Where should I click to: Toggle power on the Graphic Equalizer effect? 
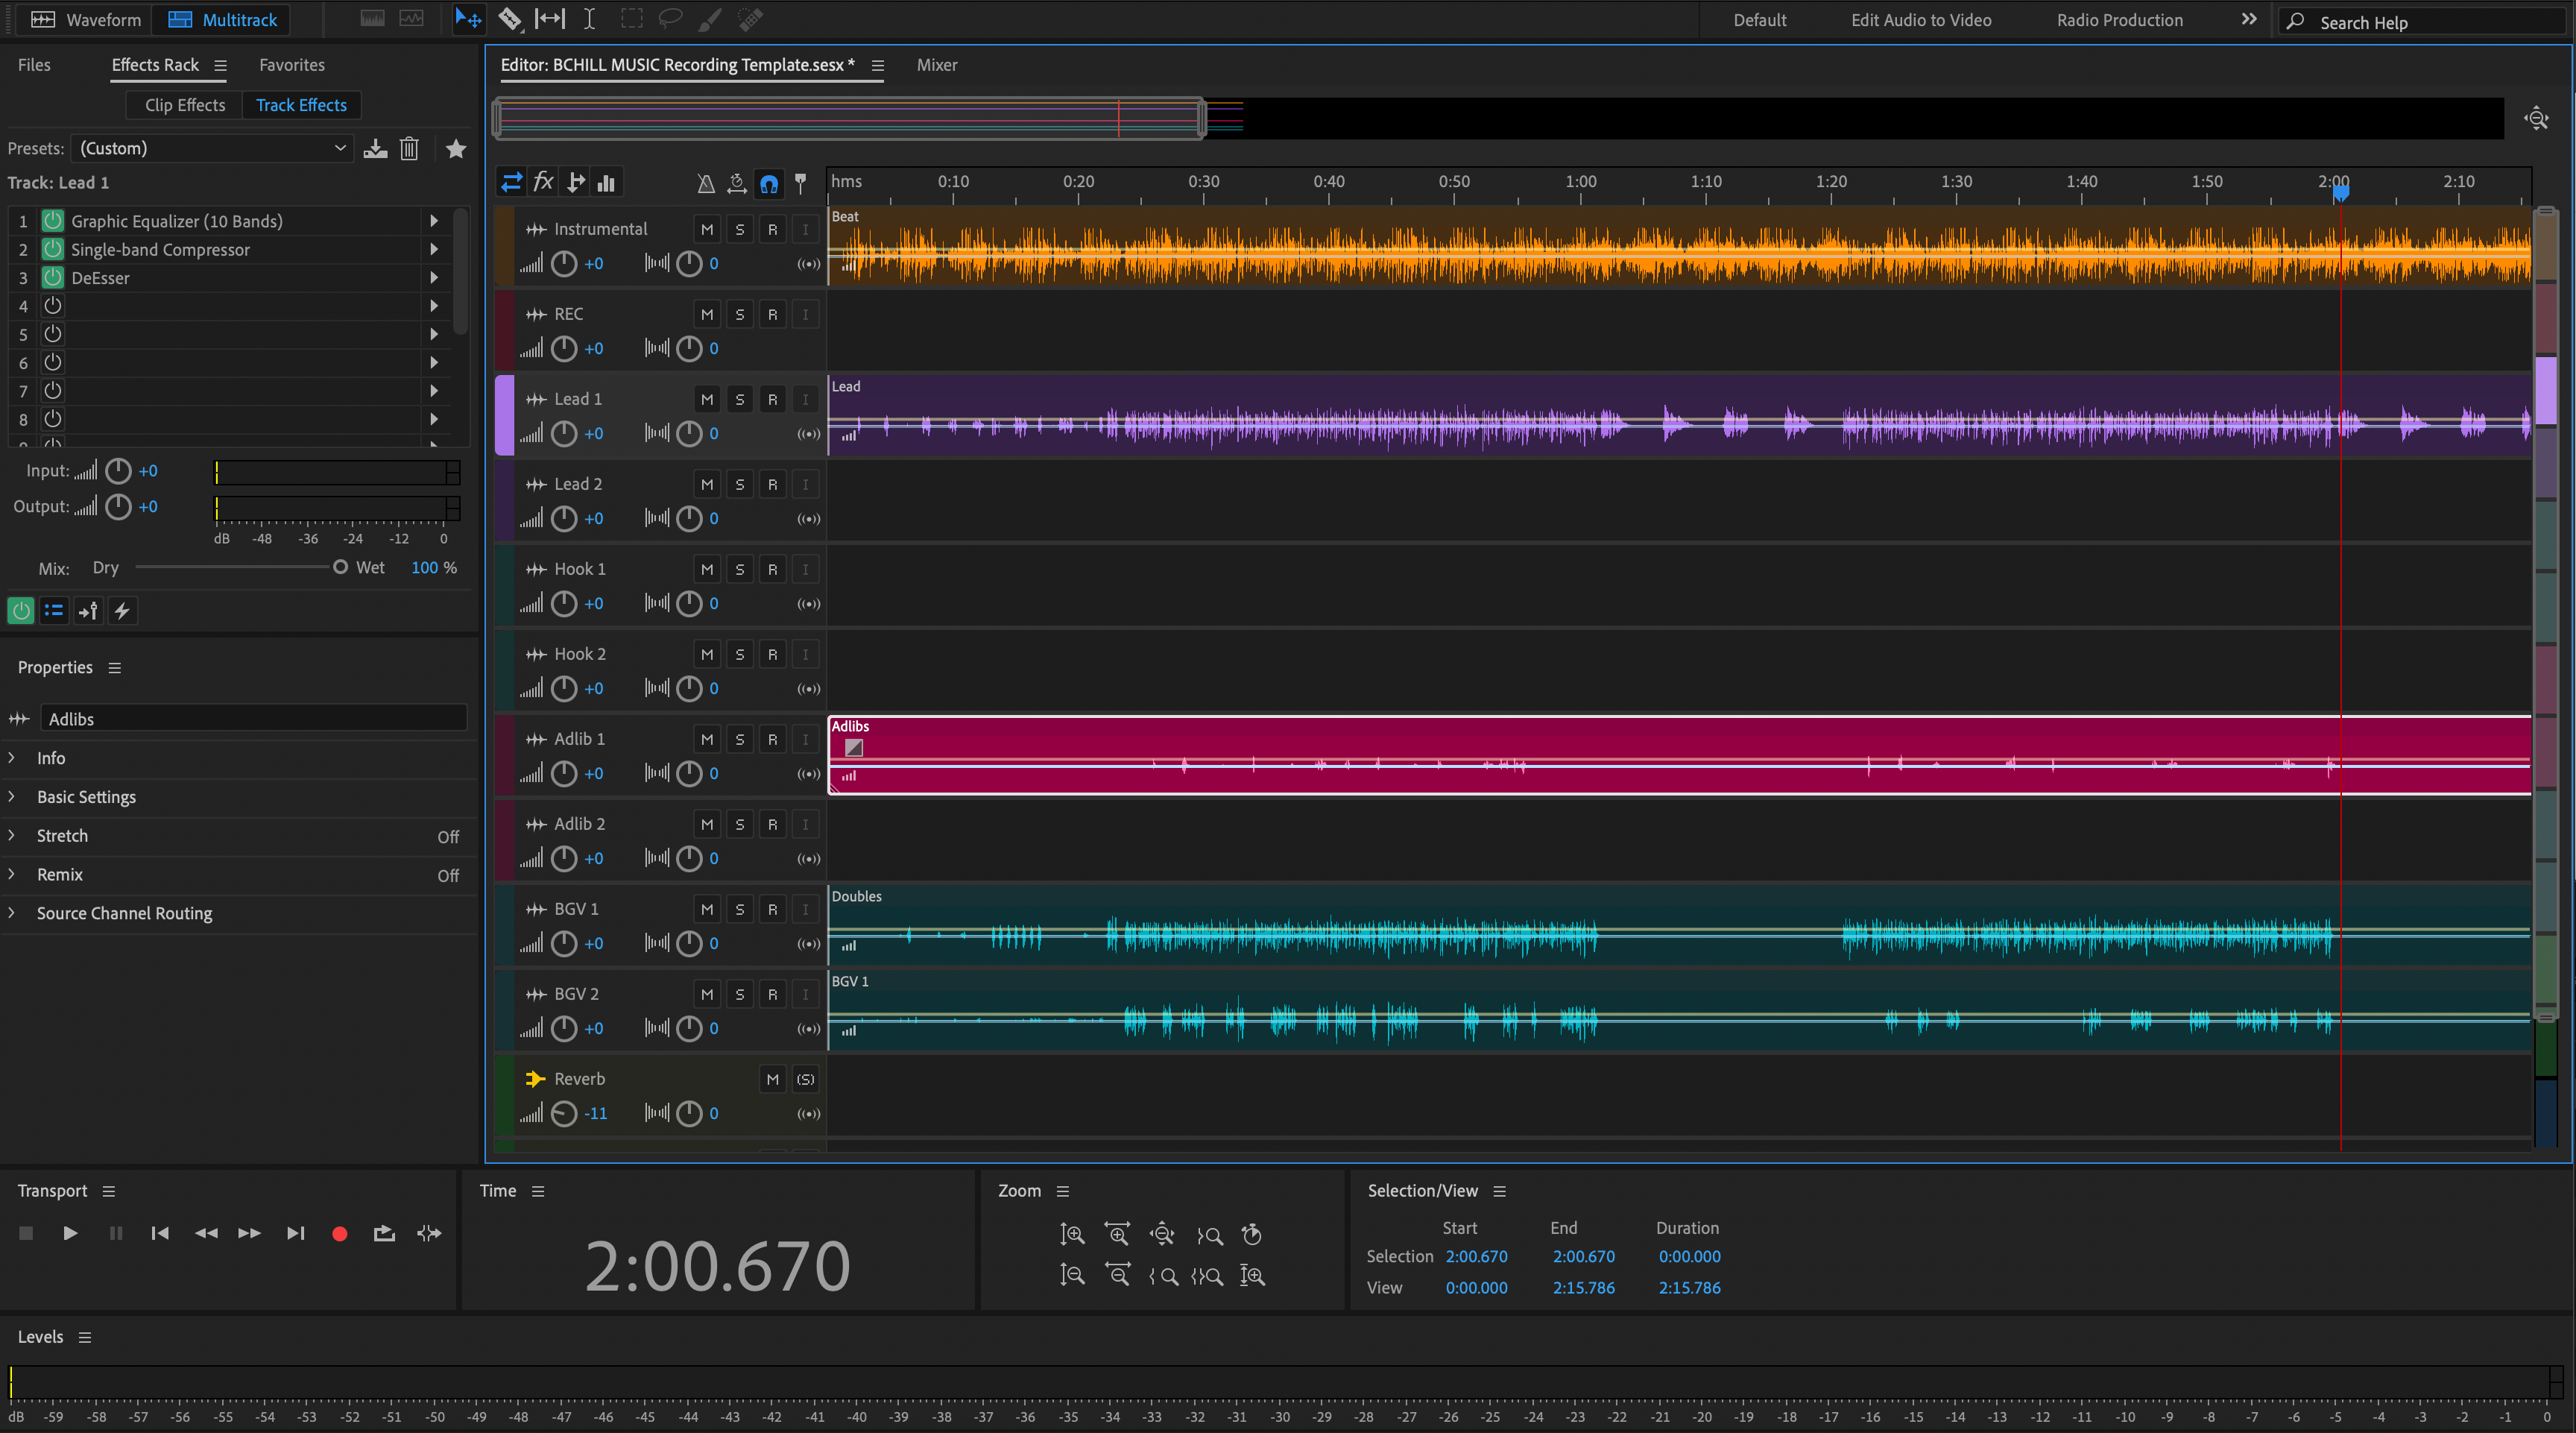pos(53,220)
